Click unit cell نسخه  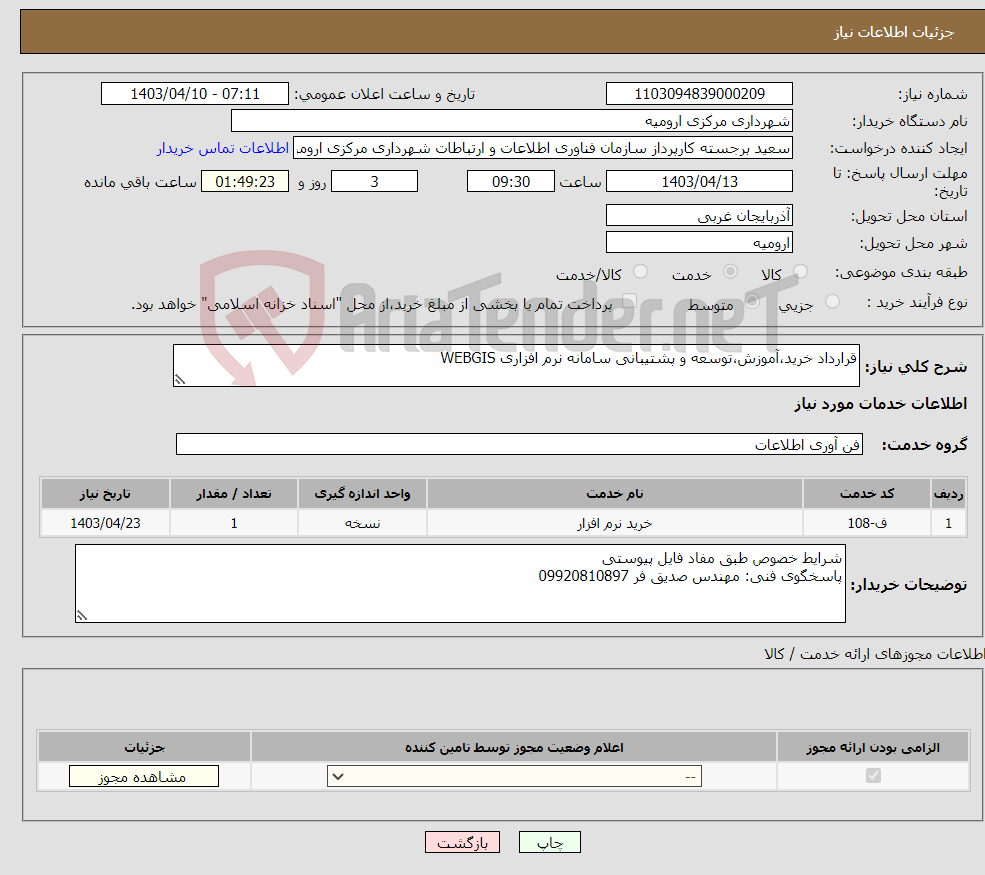[362, 523]
